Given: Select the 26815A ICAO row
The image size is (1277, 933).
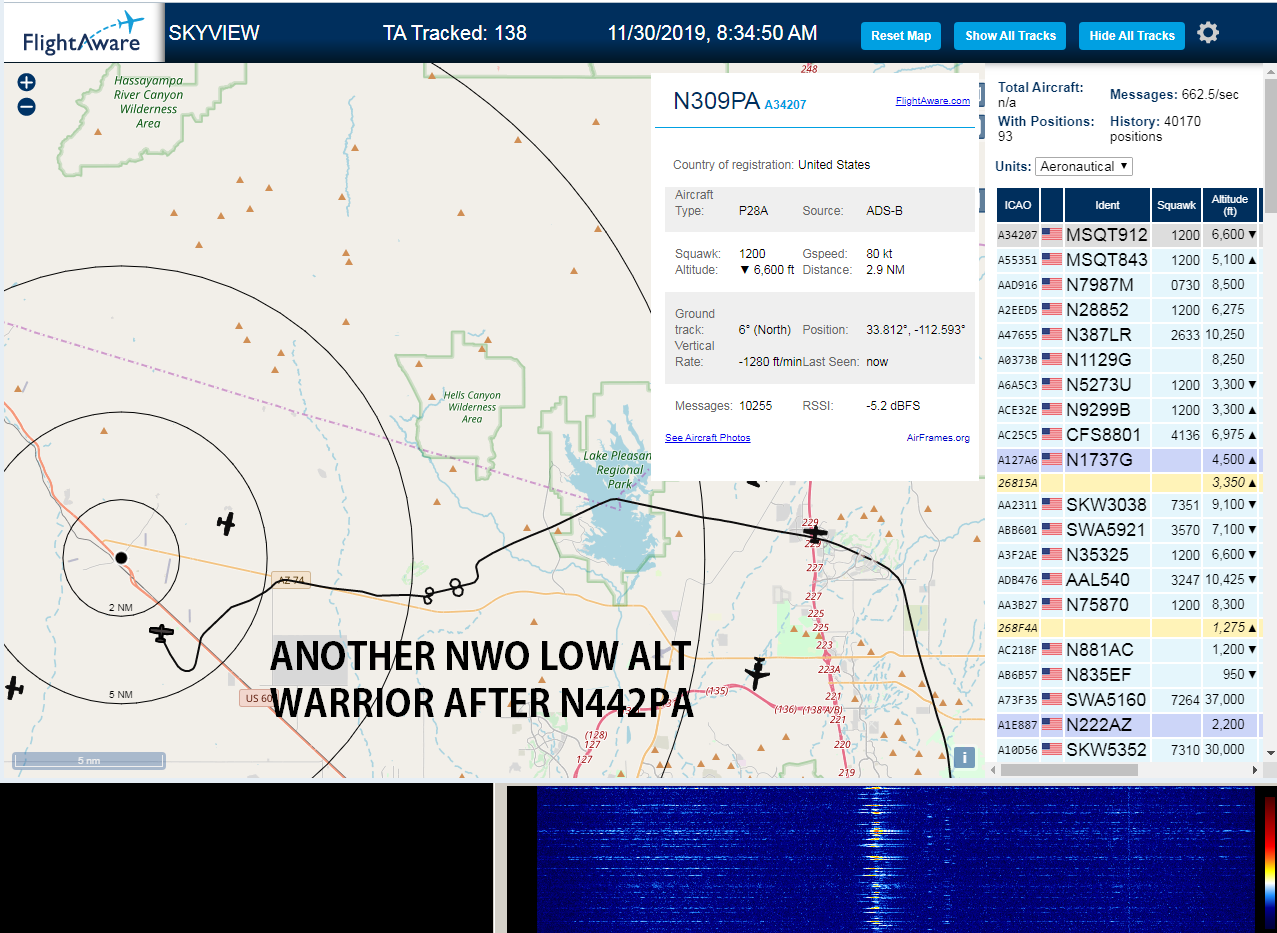Looking at the screenshot, I should [x=1128, y=482].
